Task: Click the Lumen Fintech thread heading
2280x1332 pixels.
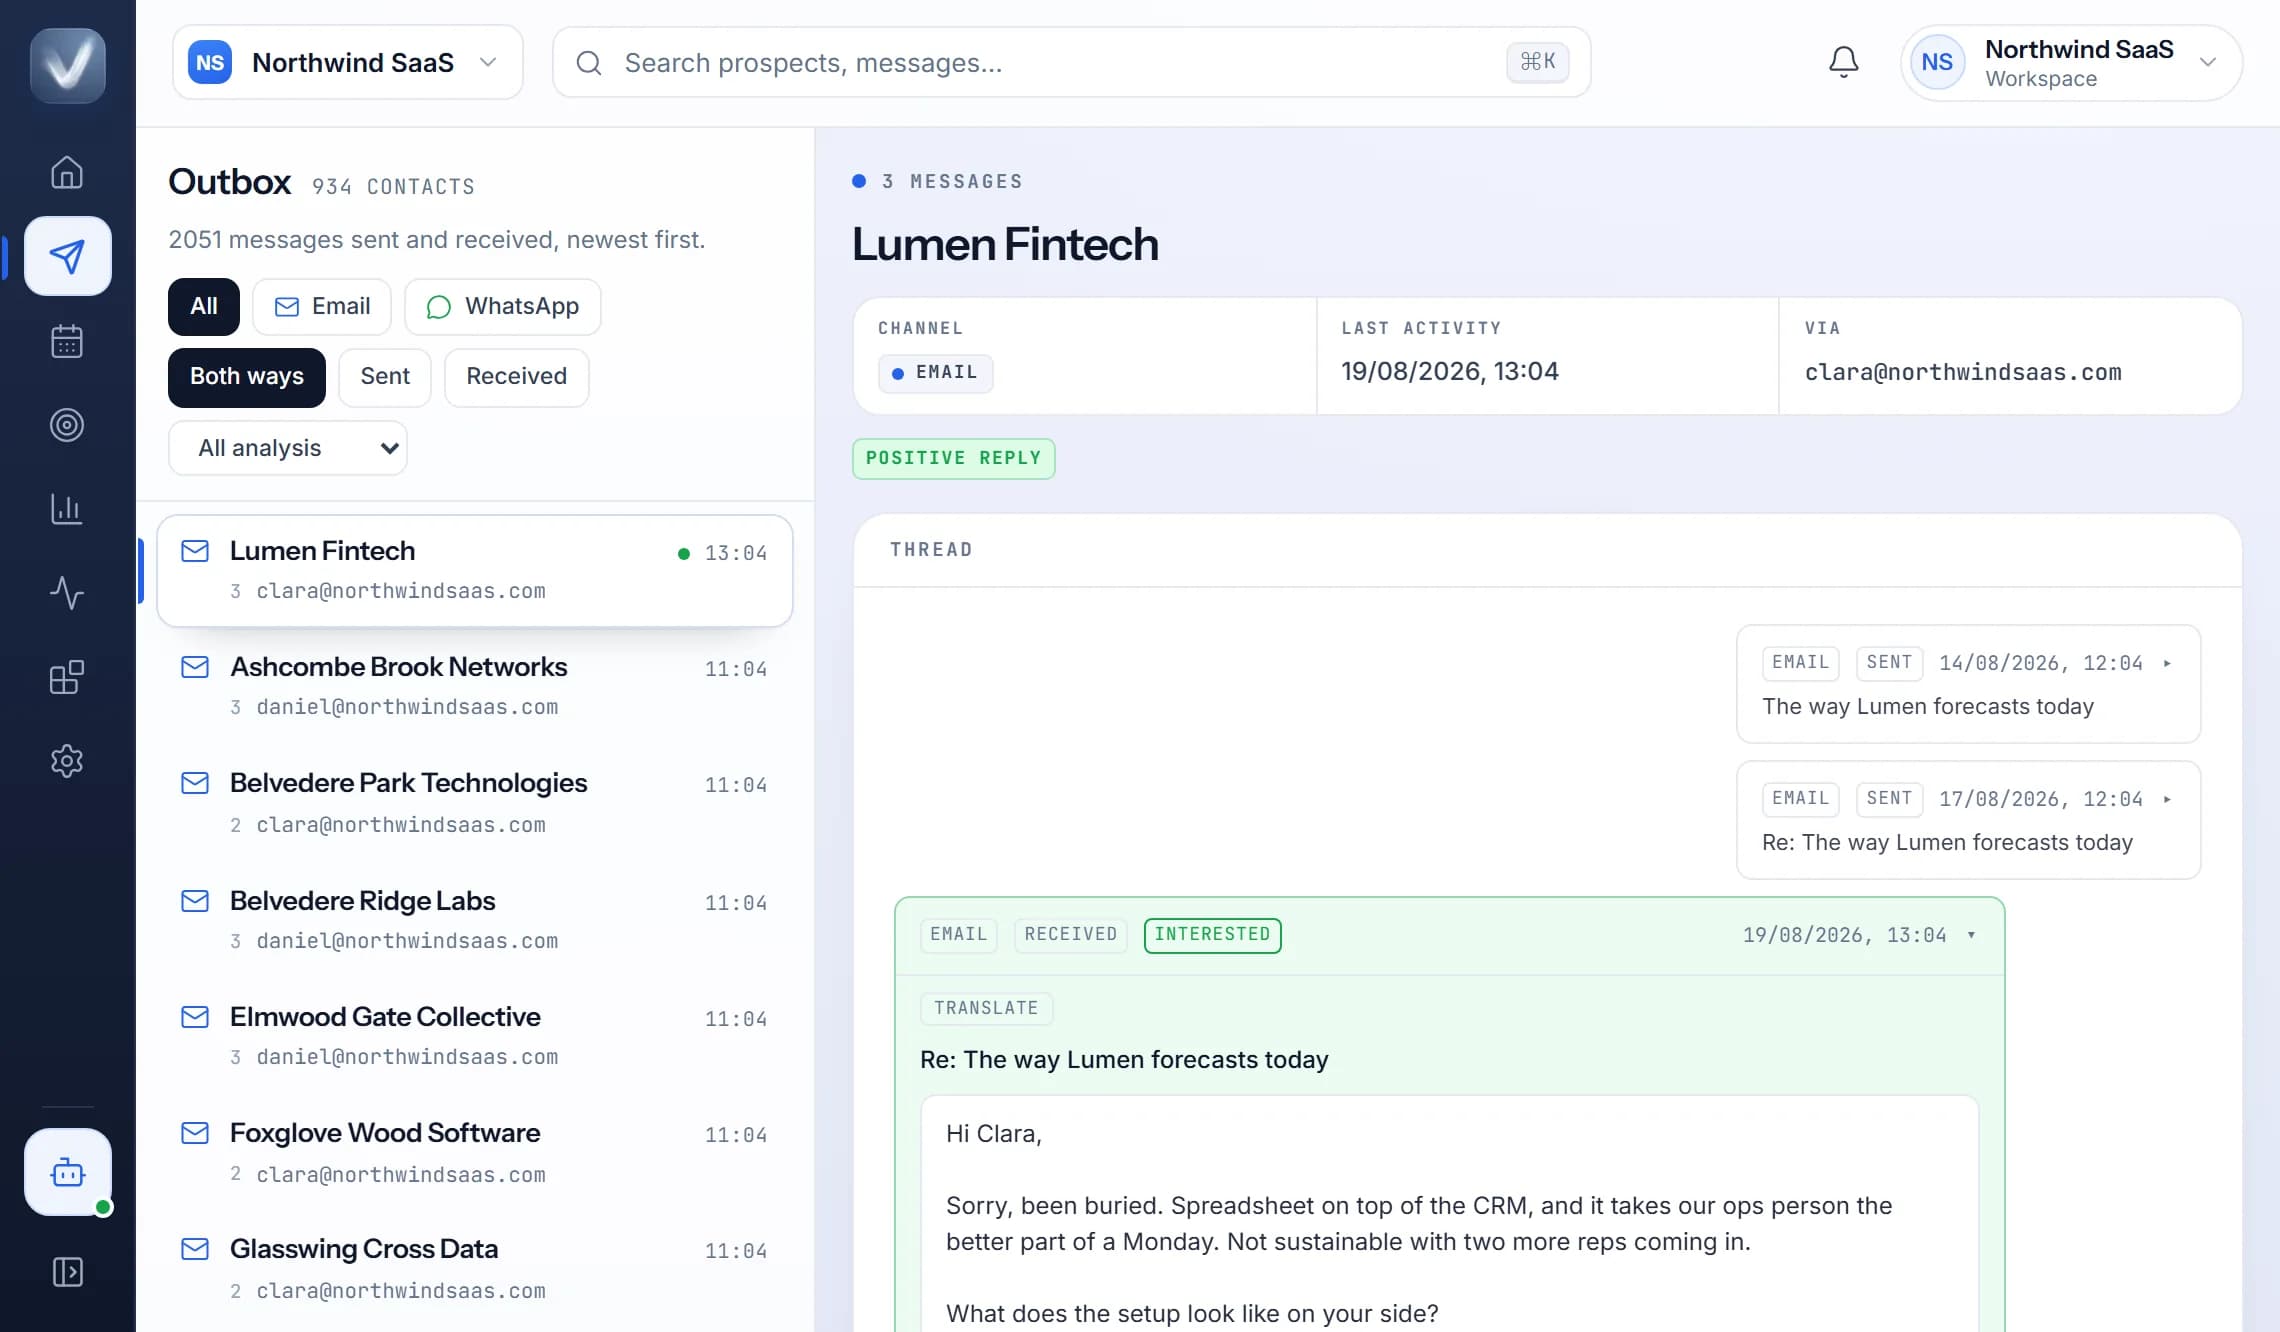Action: 1005,244
